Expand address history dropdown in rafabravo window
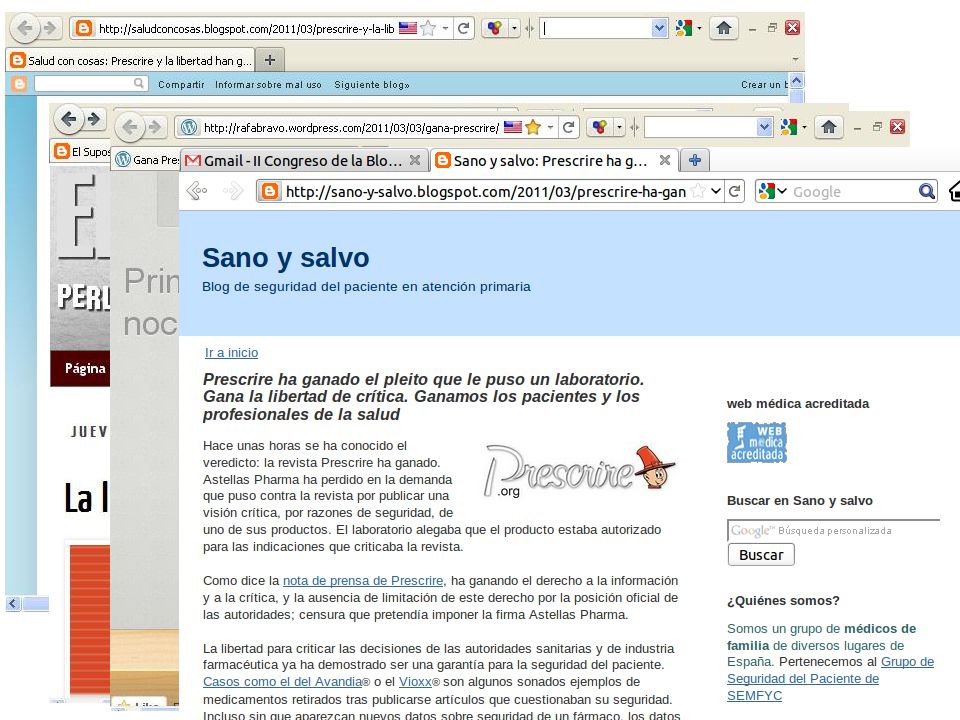The width and height of the screenshot is (960, 720). (x=550, y=127)
